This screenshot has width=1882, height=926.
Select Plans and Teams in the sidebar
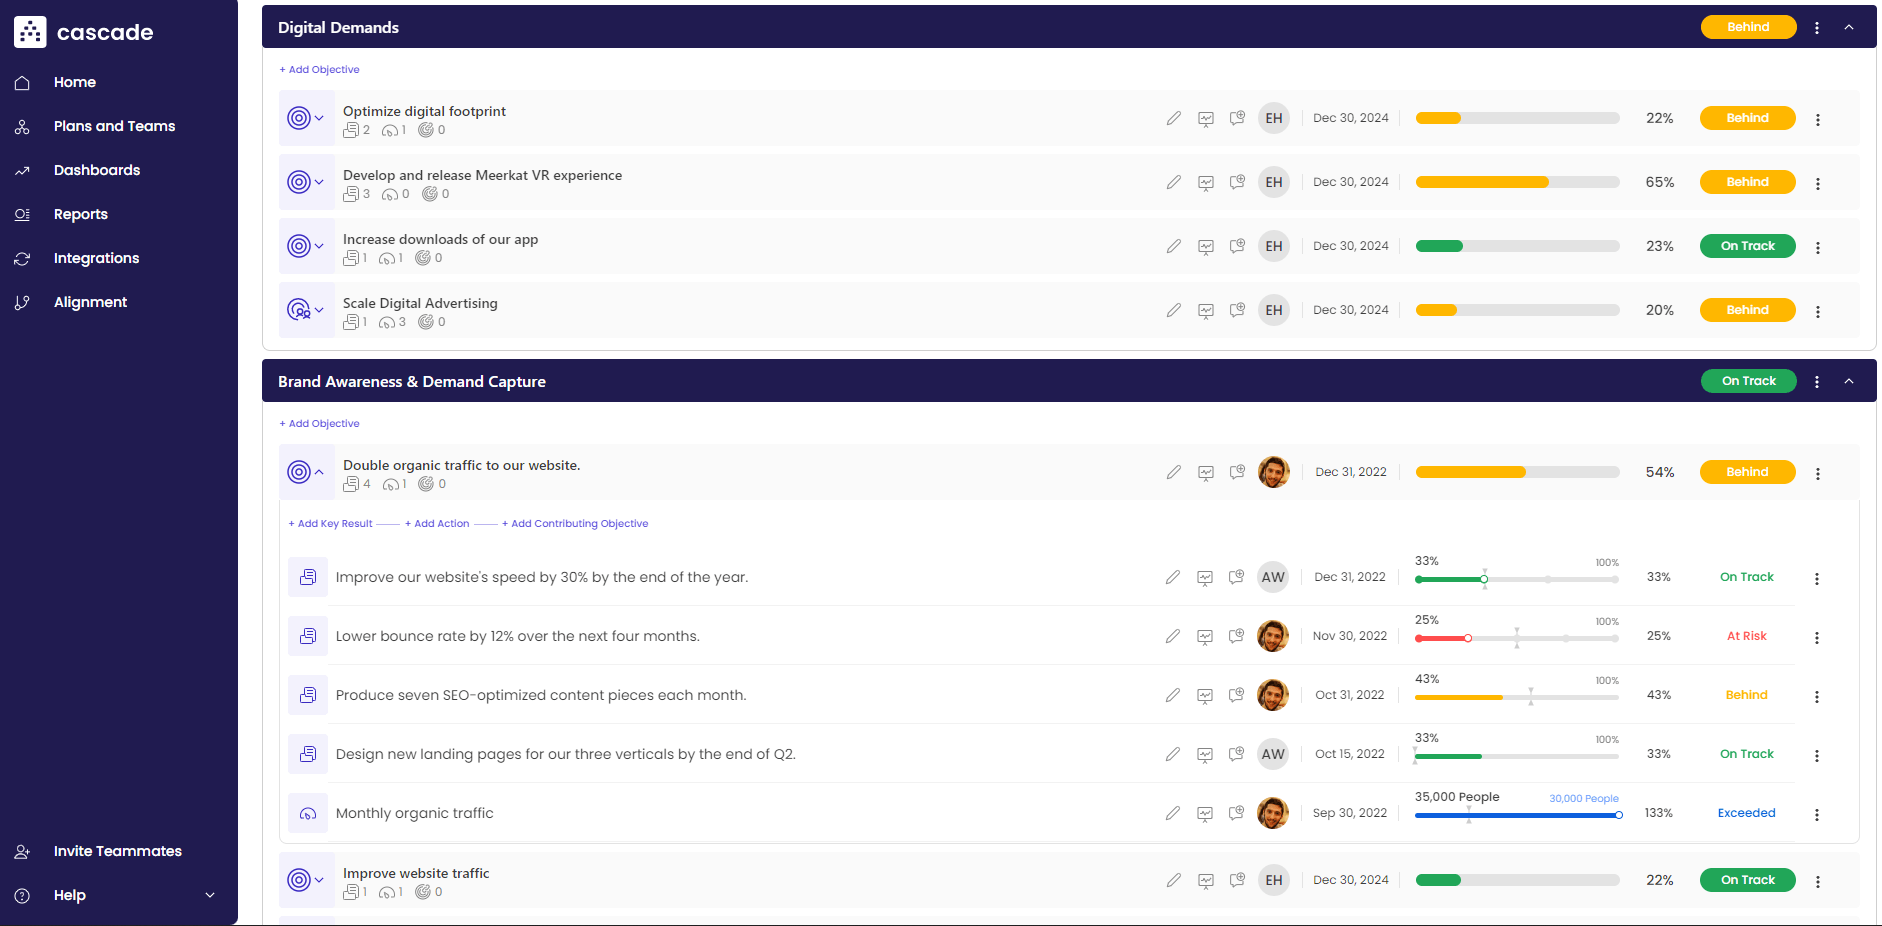[114, 125]
